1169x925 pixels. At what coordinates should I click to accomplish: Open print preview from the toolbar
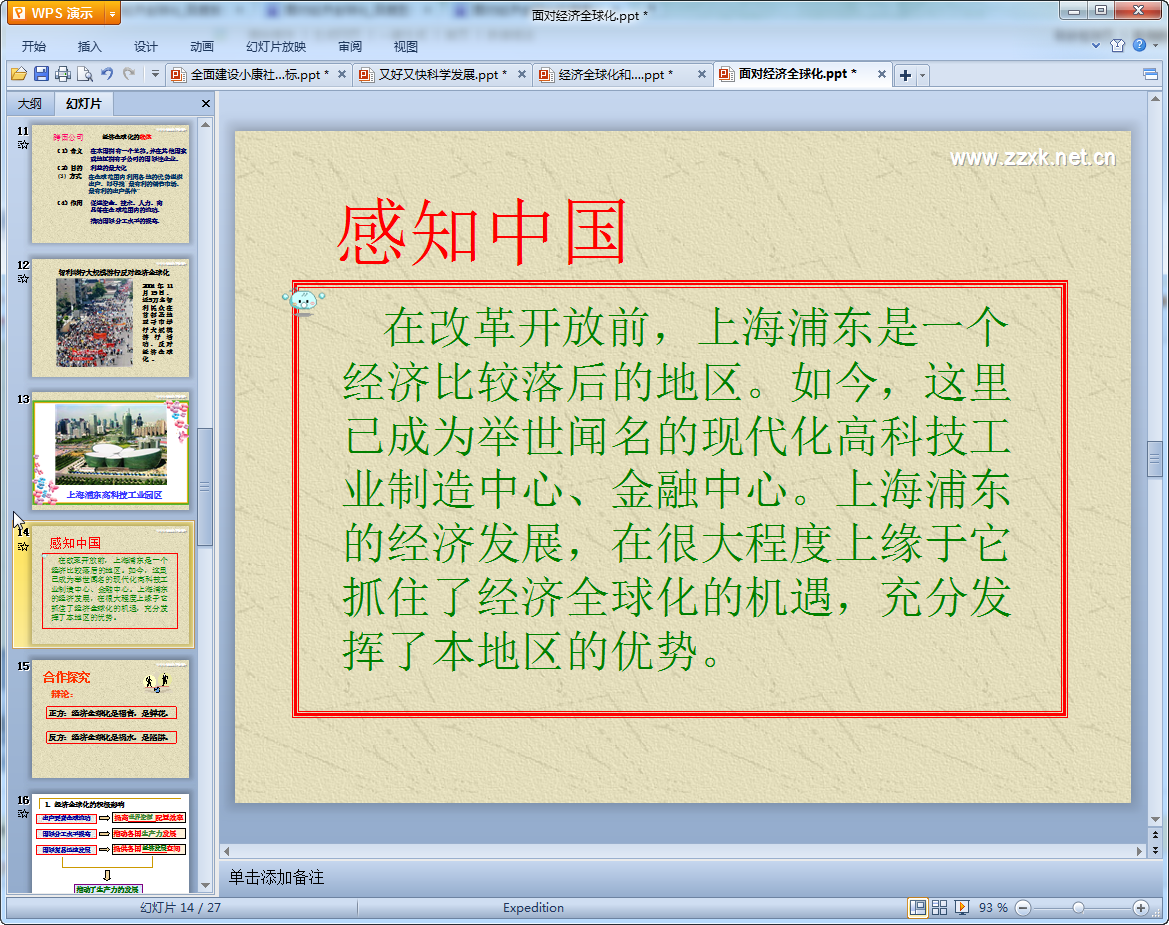tap(85, 74)
